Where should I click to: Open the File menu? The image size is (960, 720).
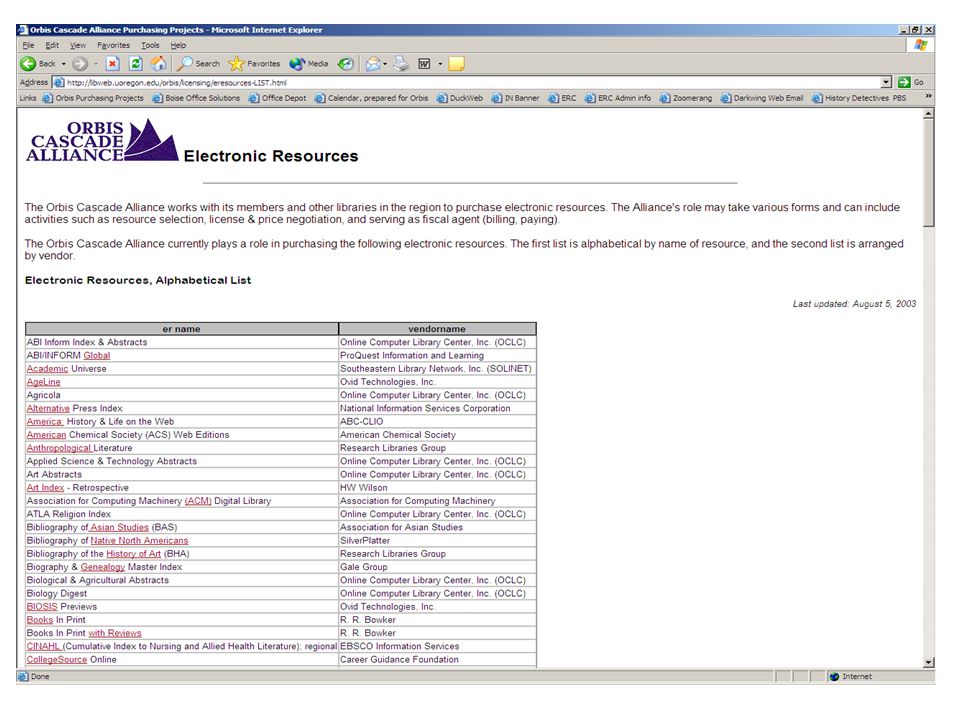[29, 45]
